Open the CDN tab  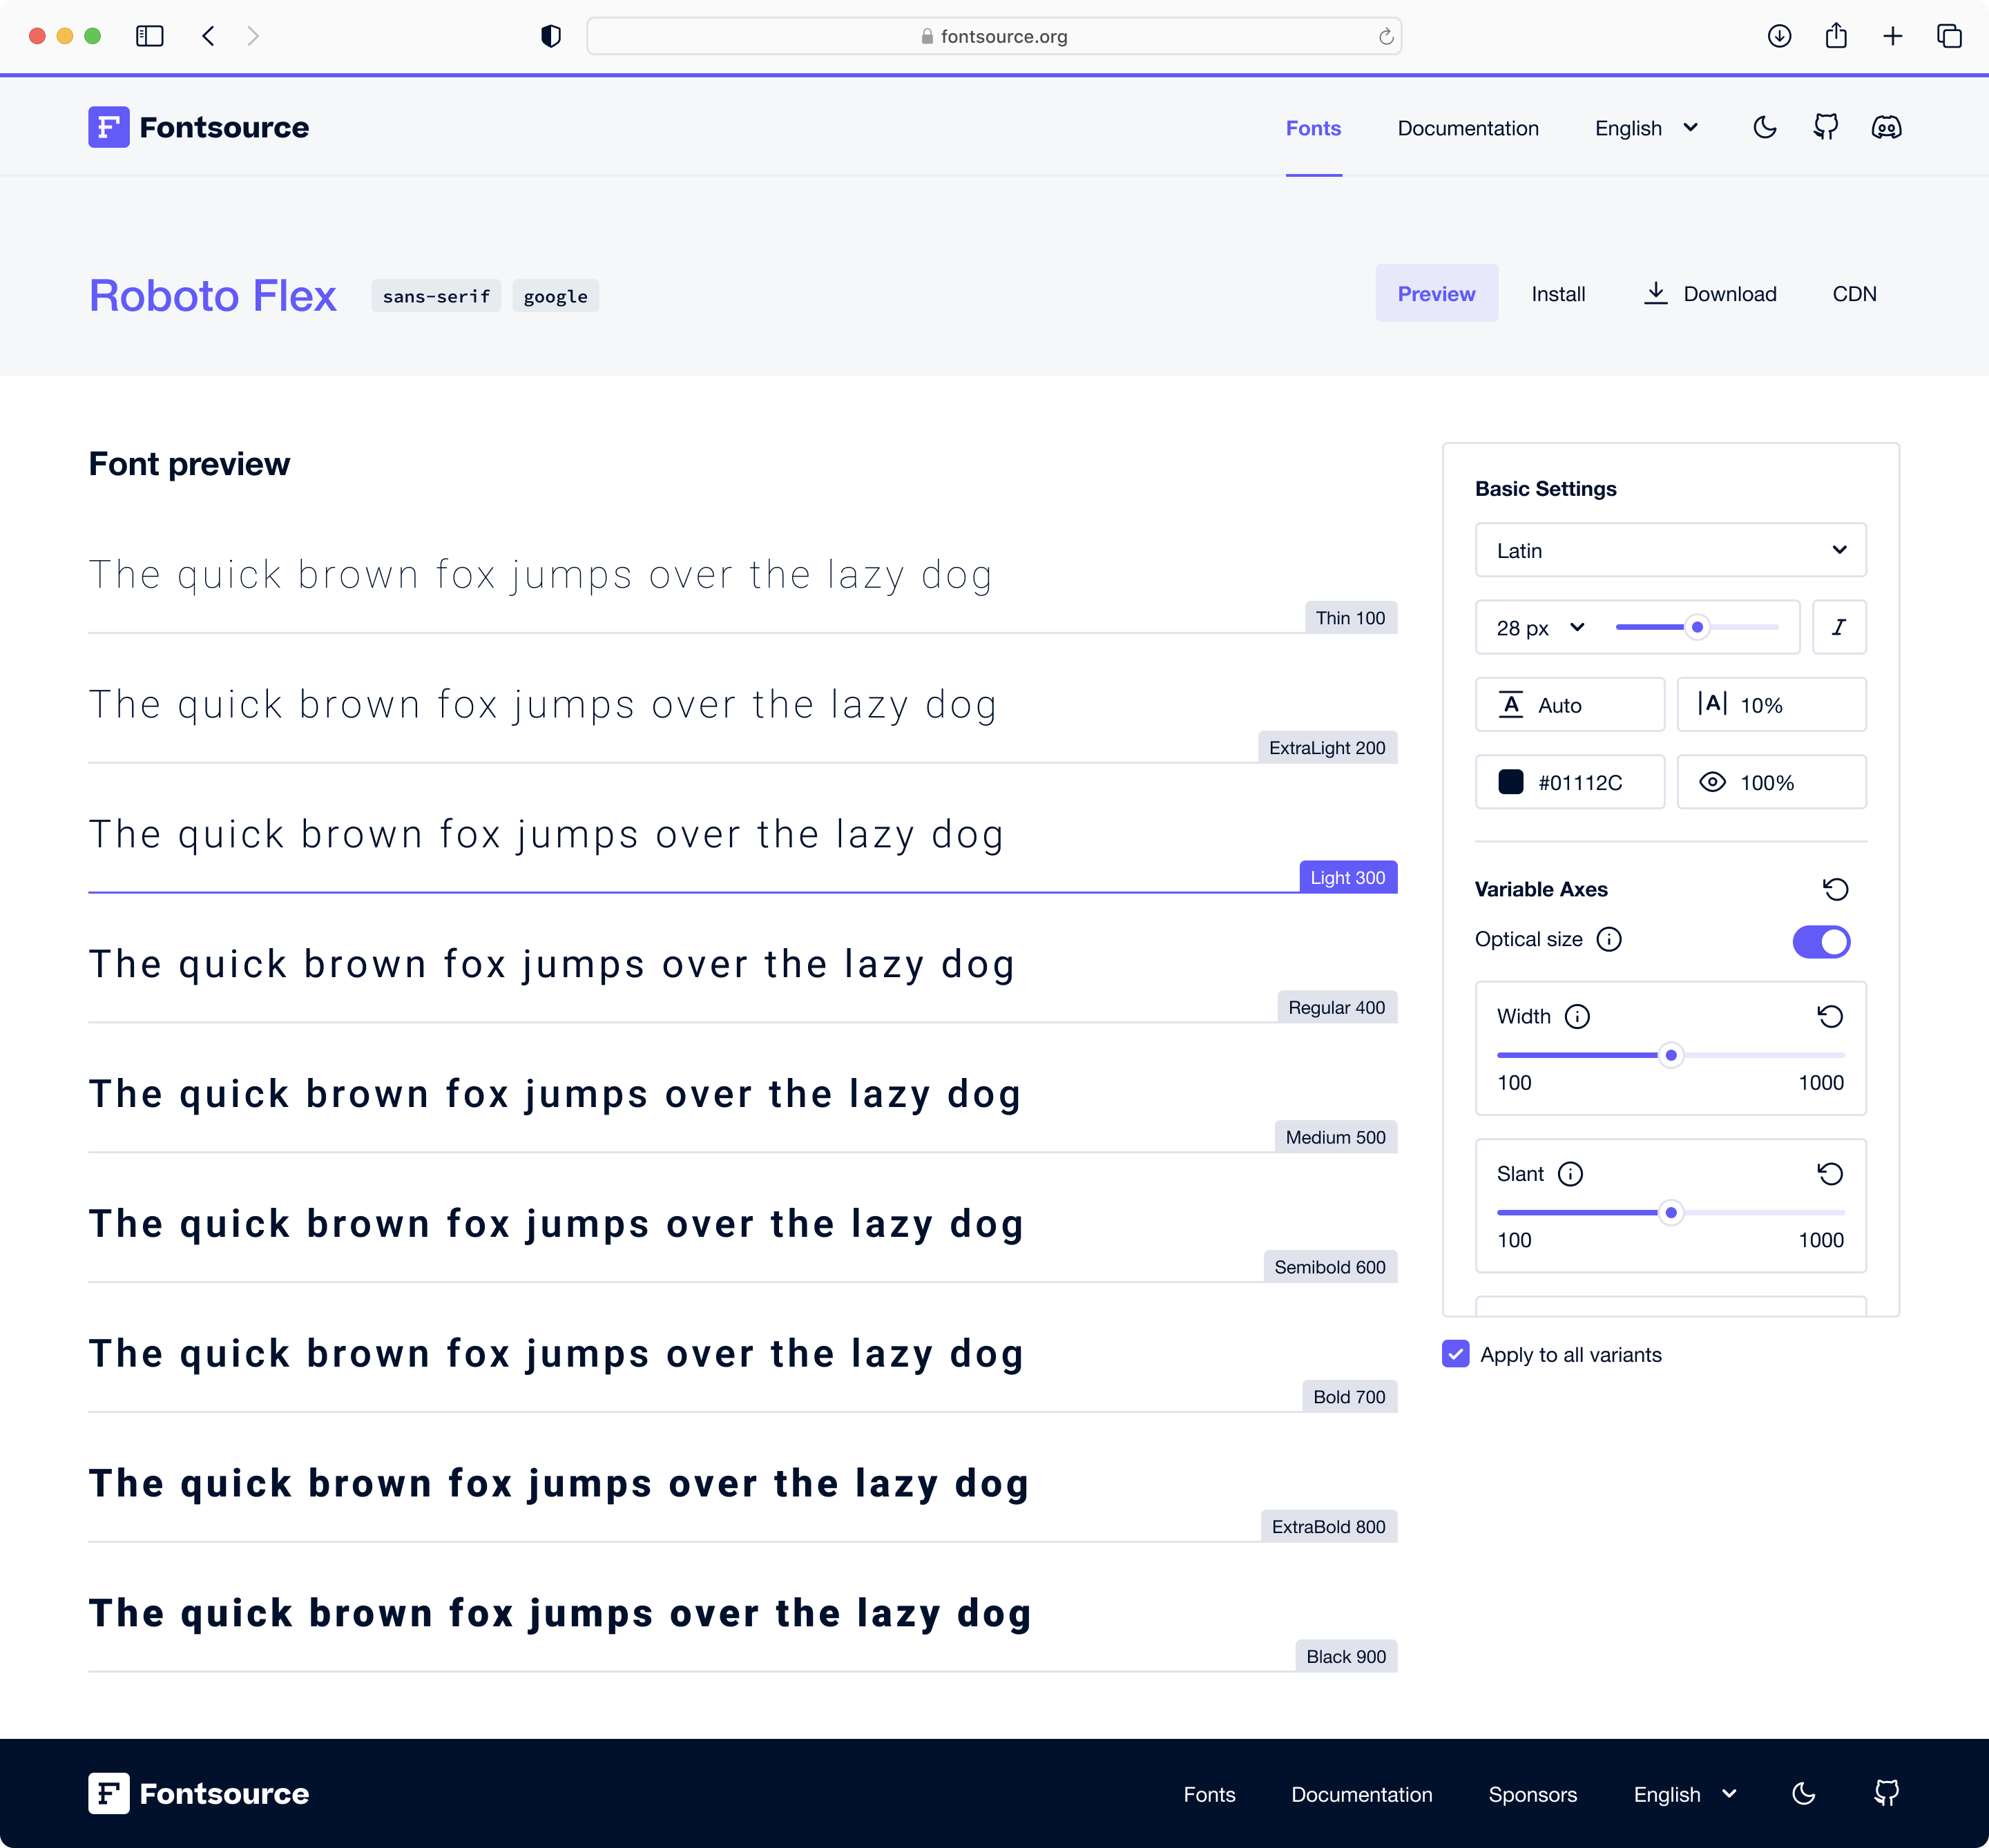pyautogui.click(x=1854, y=293)
